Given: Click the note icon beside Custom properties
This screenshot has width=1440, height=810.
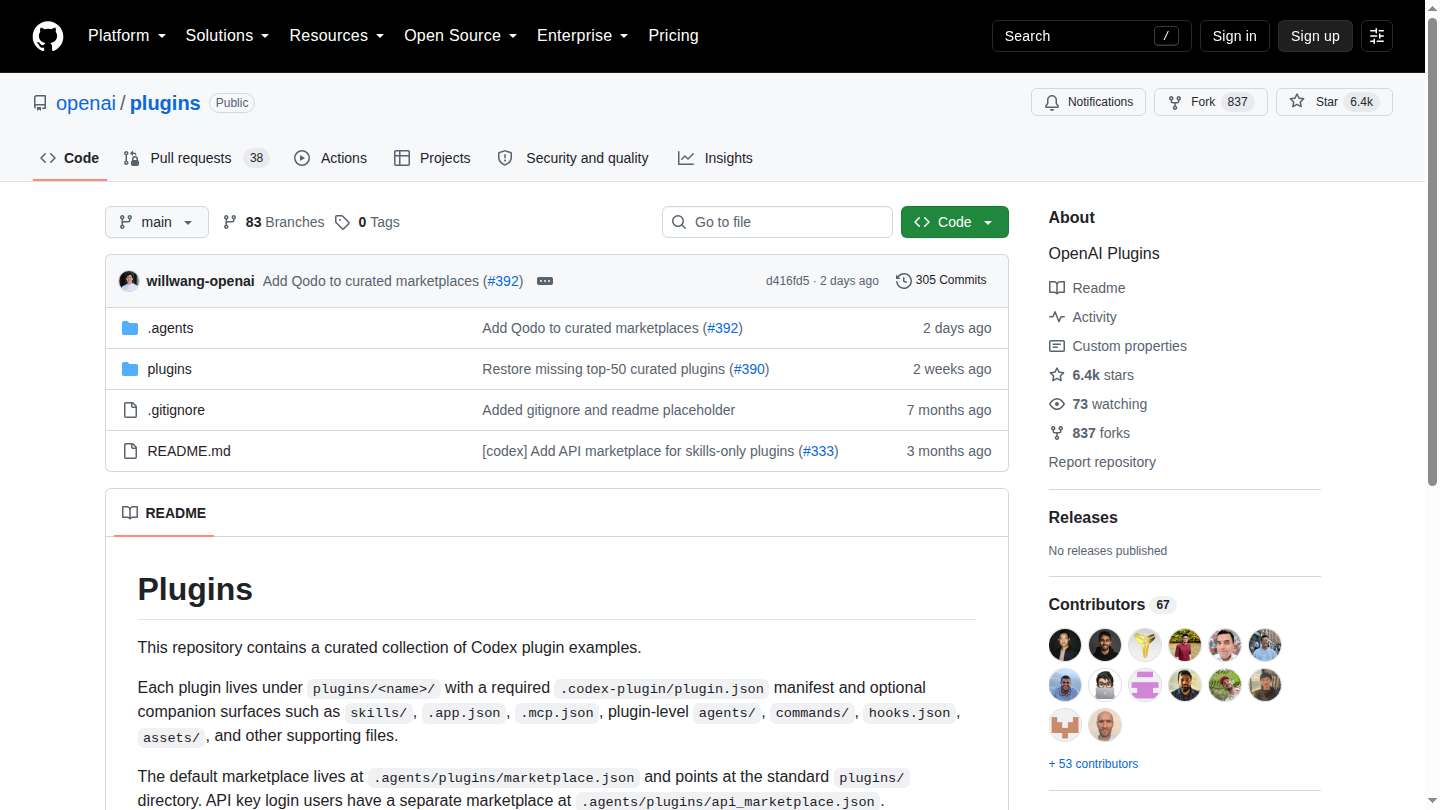Looking at the screenshot, I should click(x=1057, y=346).
